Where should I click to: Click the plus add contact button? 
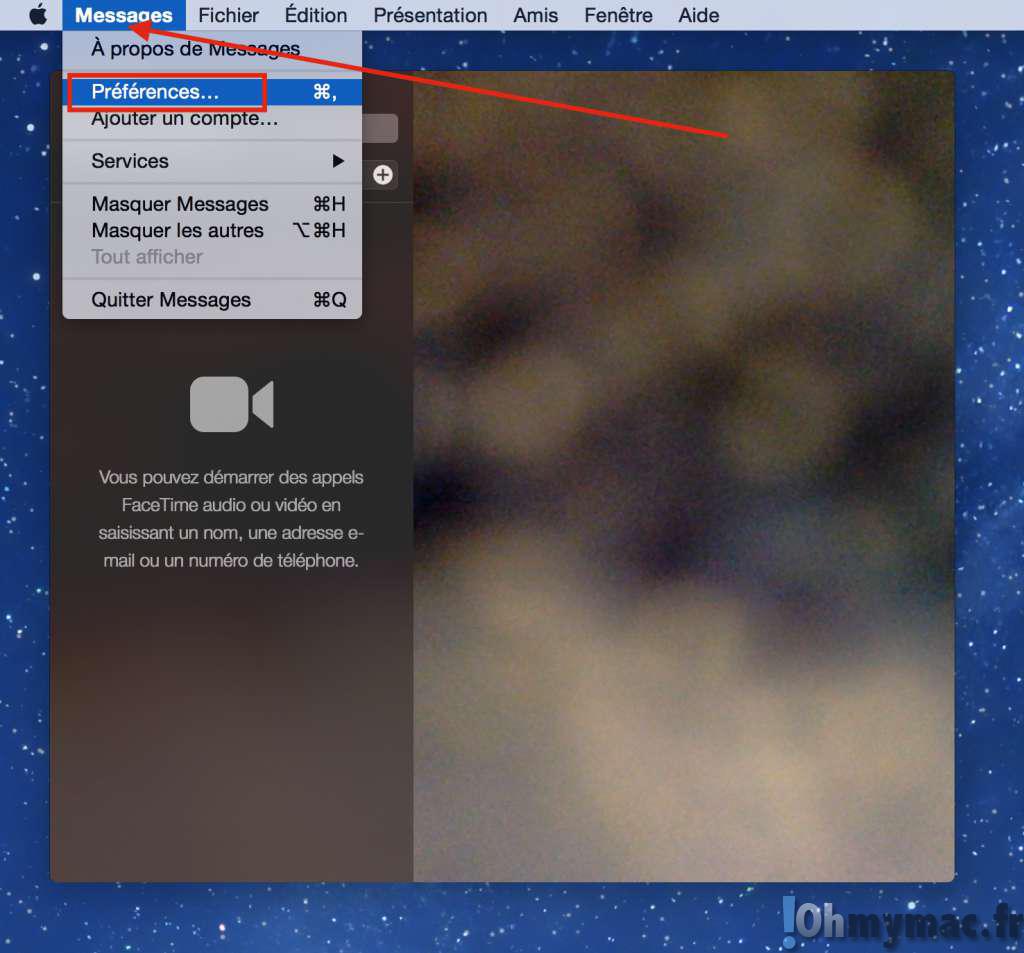coord(383,174)
